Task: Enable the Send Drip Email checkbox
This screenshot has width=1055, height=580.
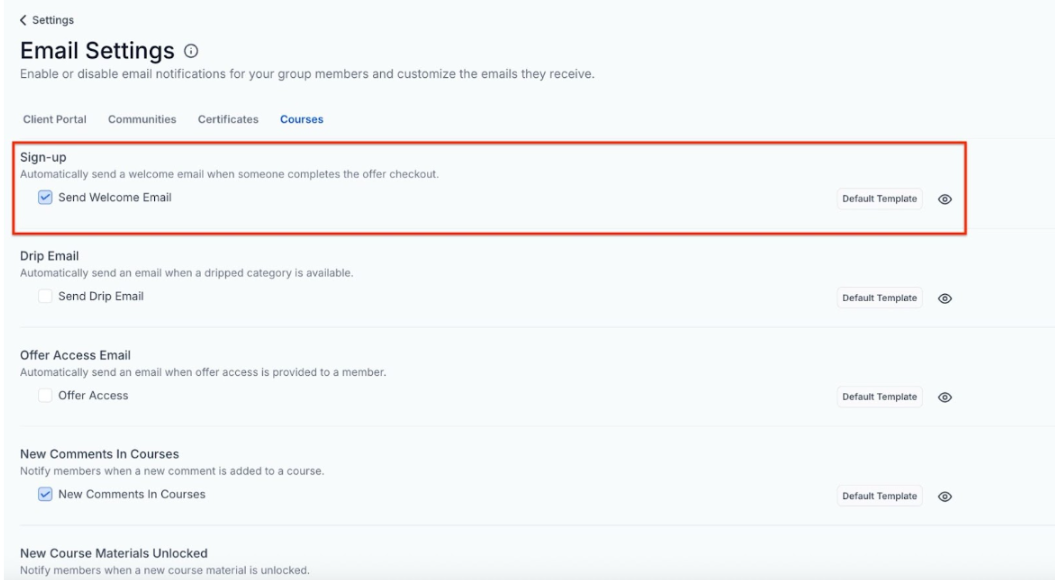Action: coord(45,296)
